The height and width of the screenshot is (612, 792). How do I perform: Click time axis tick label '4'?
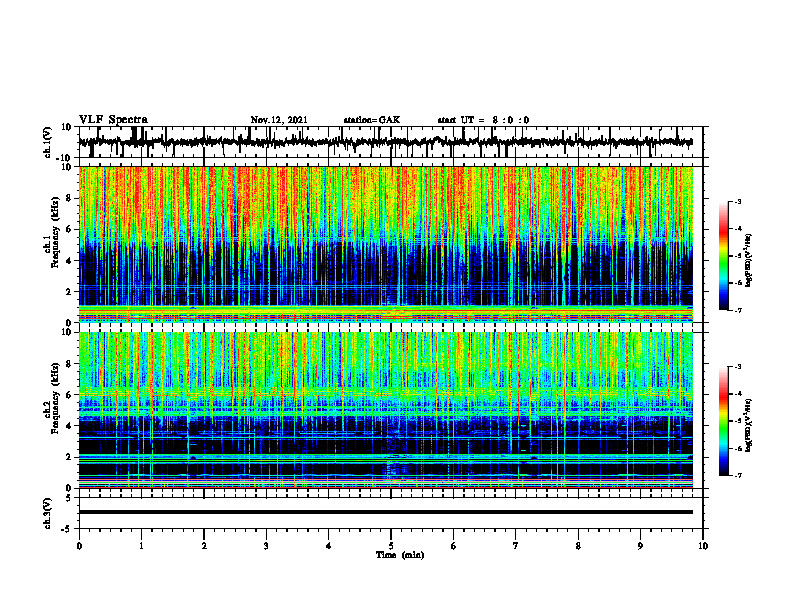click(x=329, y=546)
